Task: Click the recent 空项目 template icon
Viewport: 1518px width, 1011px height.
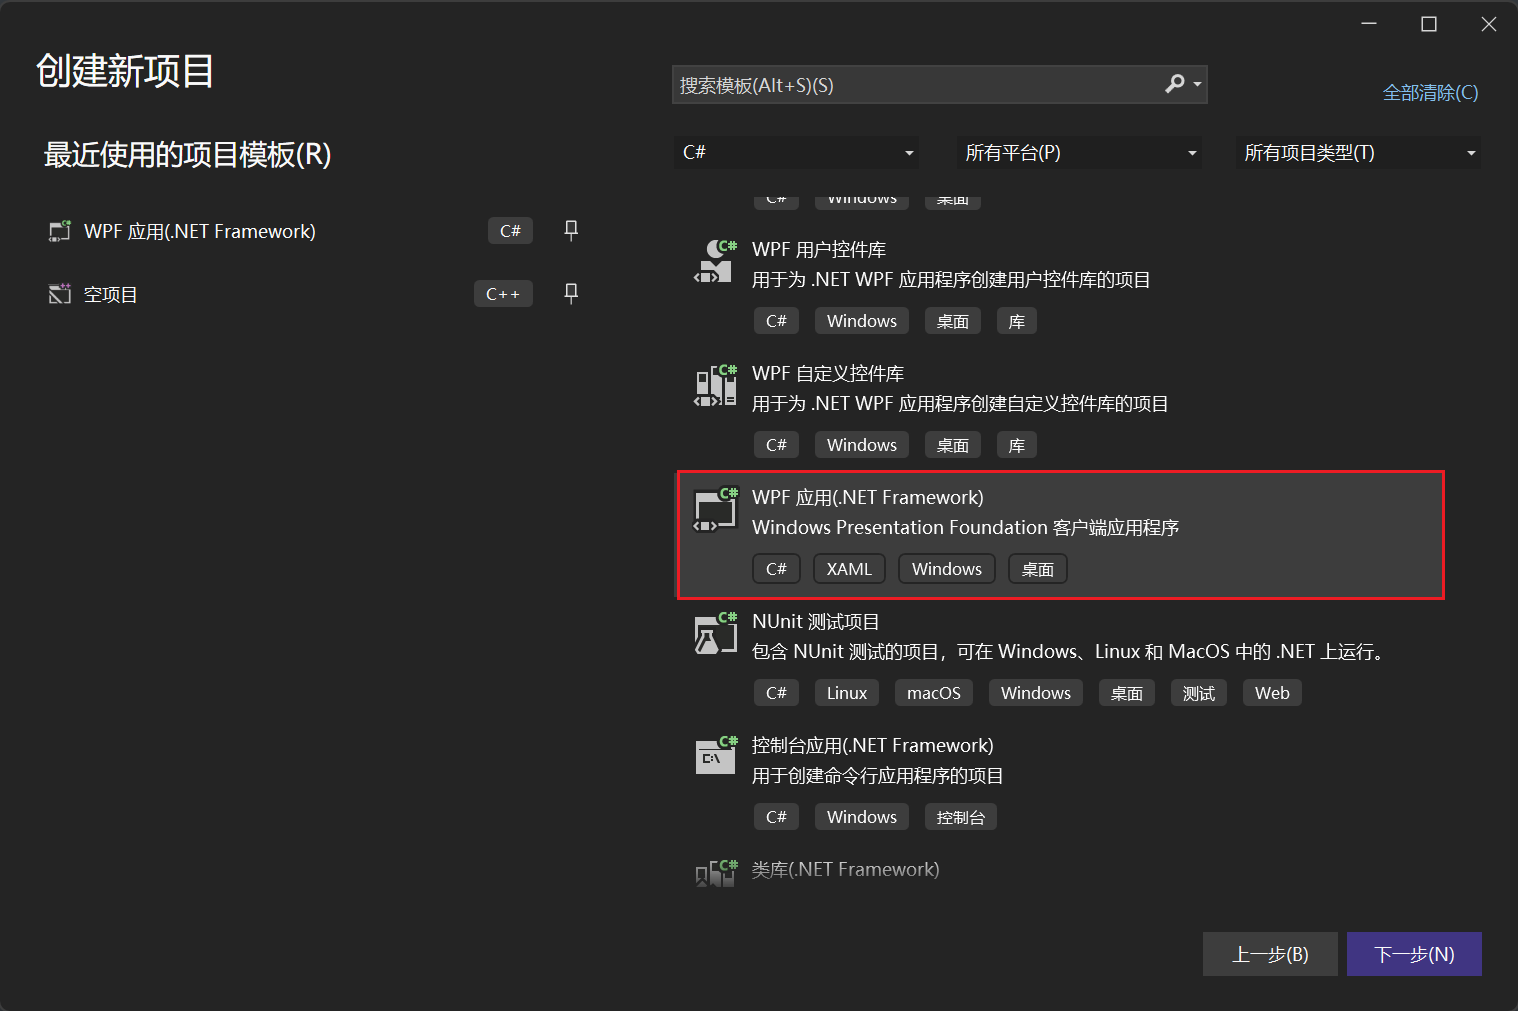Action: [60, 294]
